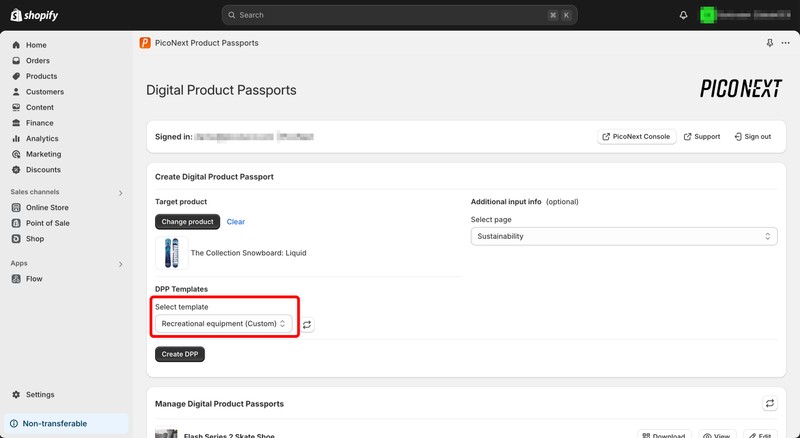Pin the PicoNext app using pin icon
800x438 pixels.
(x=769, y=43)
